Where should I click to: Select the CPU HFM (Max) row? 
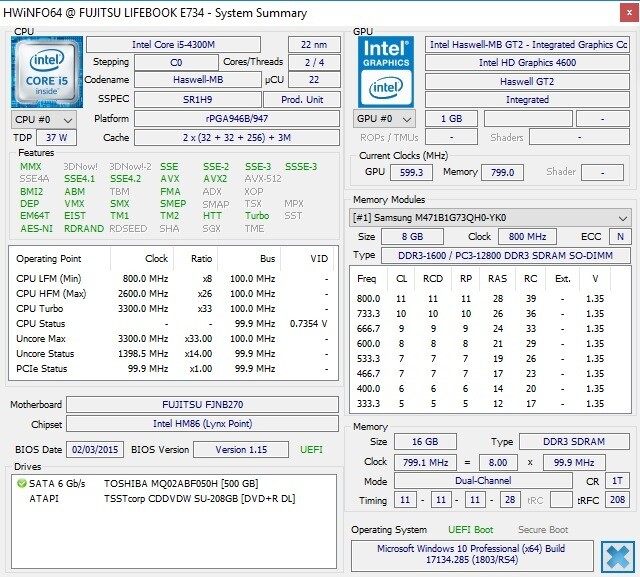pyautogui.click(x=173, y=294)
